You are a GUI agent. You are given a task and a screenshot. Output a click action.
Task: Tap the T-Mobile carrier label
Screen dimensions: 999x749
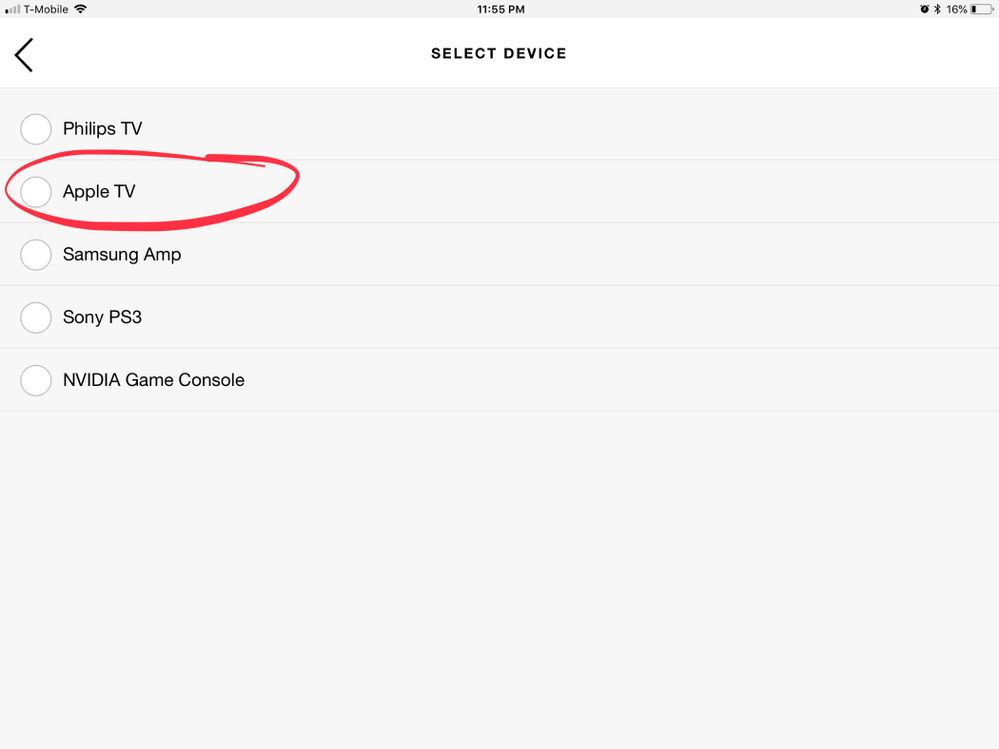pos(46,9)
